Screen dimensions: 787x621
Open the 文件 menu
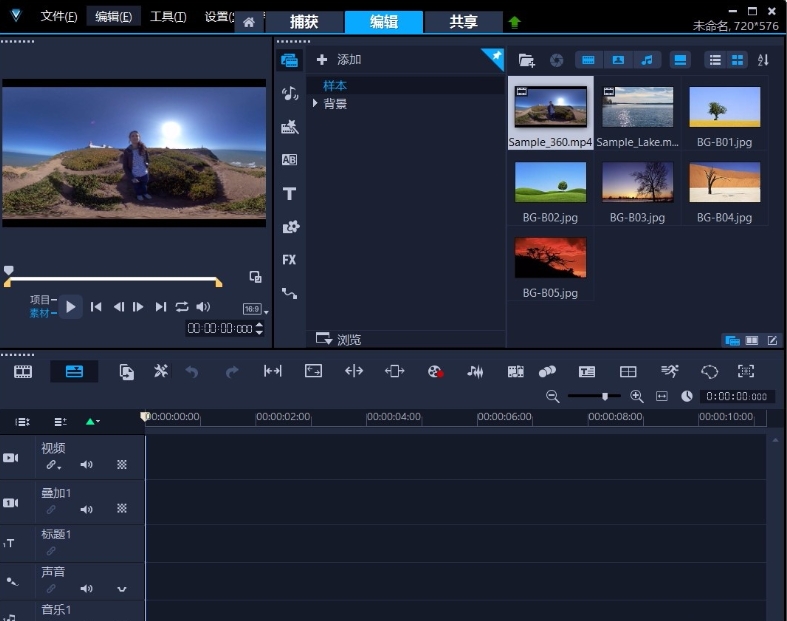tap(59, 17)
